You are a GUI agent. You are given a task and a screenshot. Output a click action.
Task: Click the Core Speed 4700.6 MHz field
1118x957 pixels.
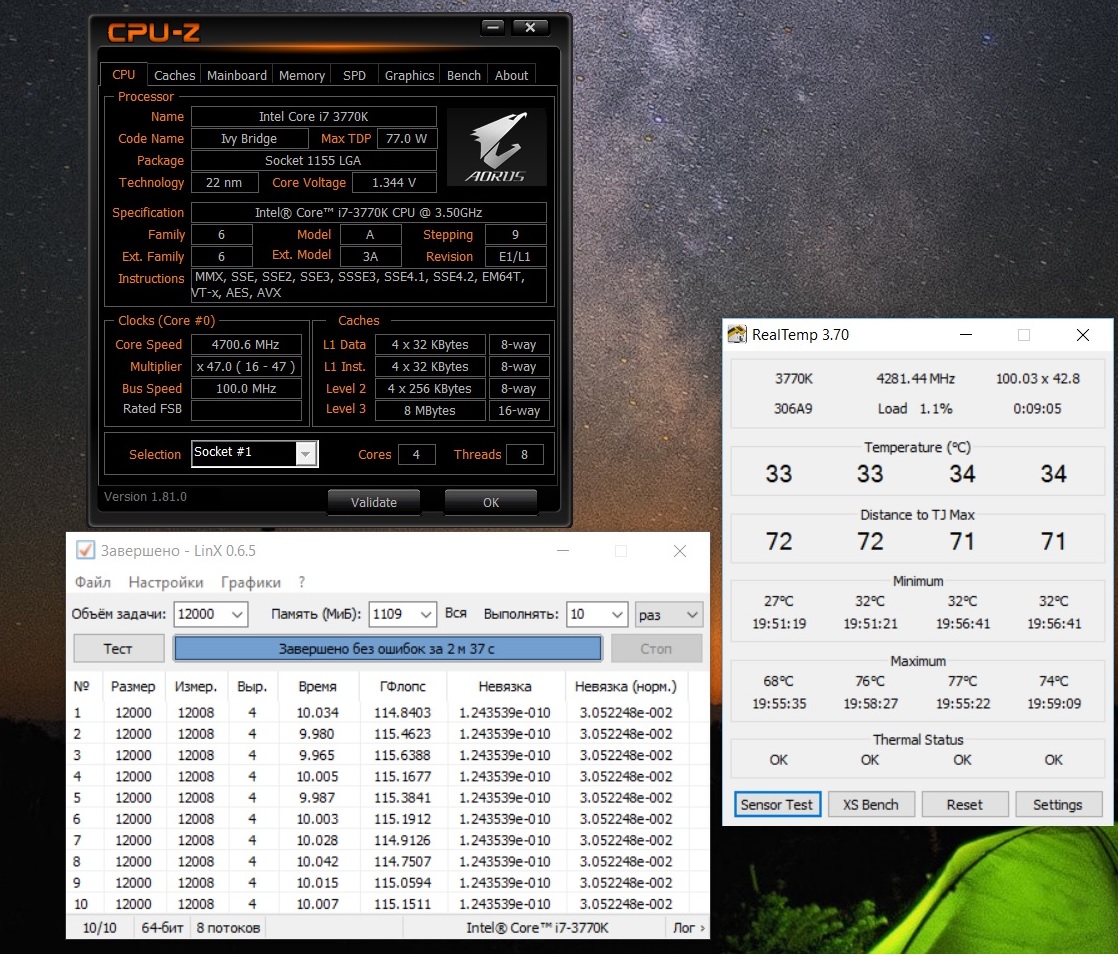(245, 344)
